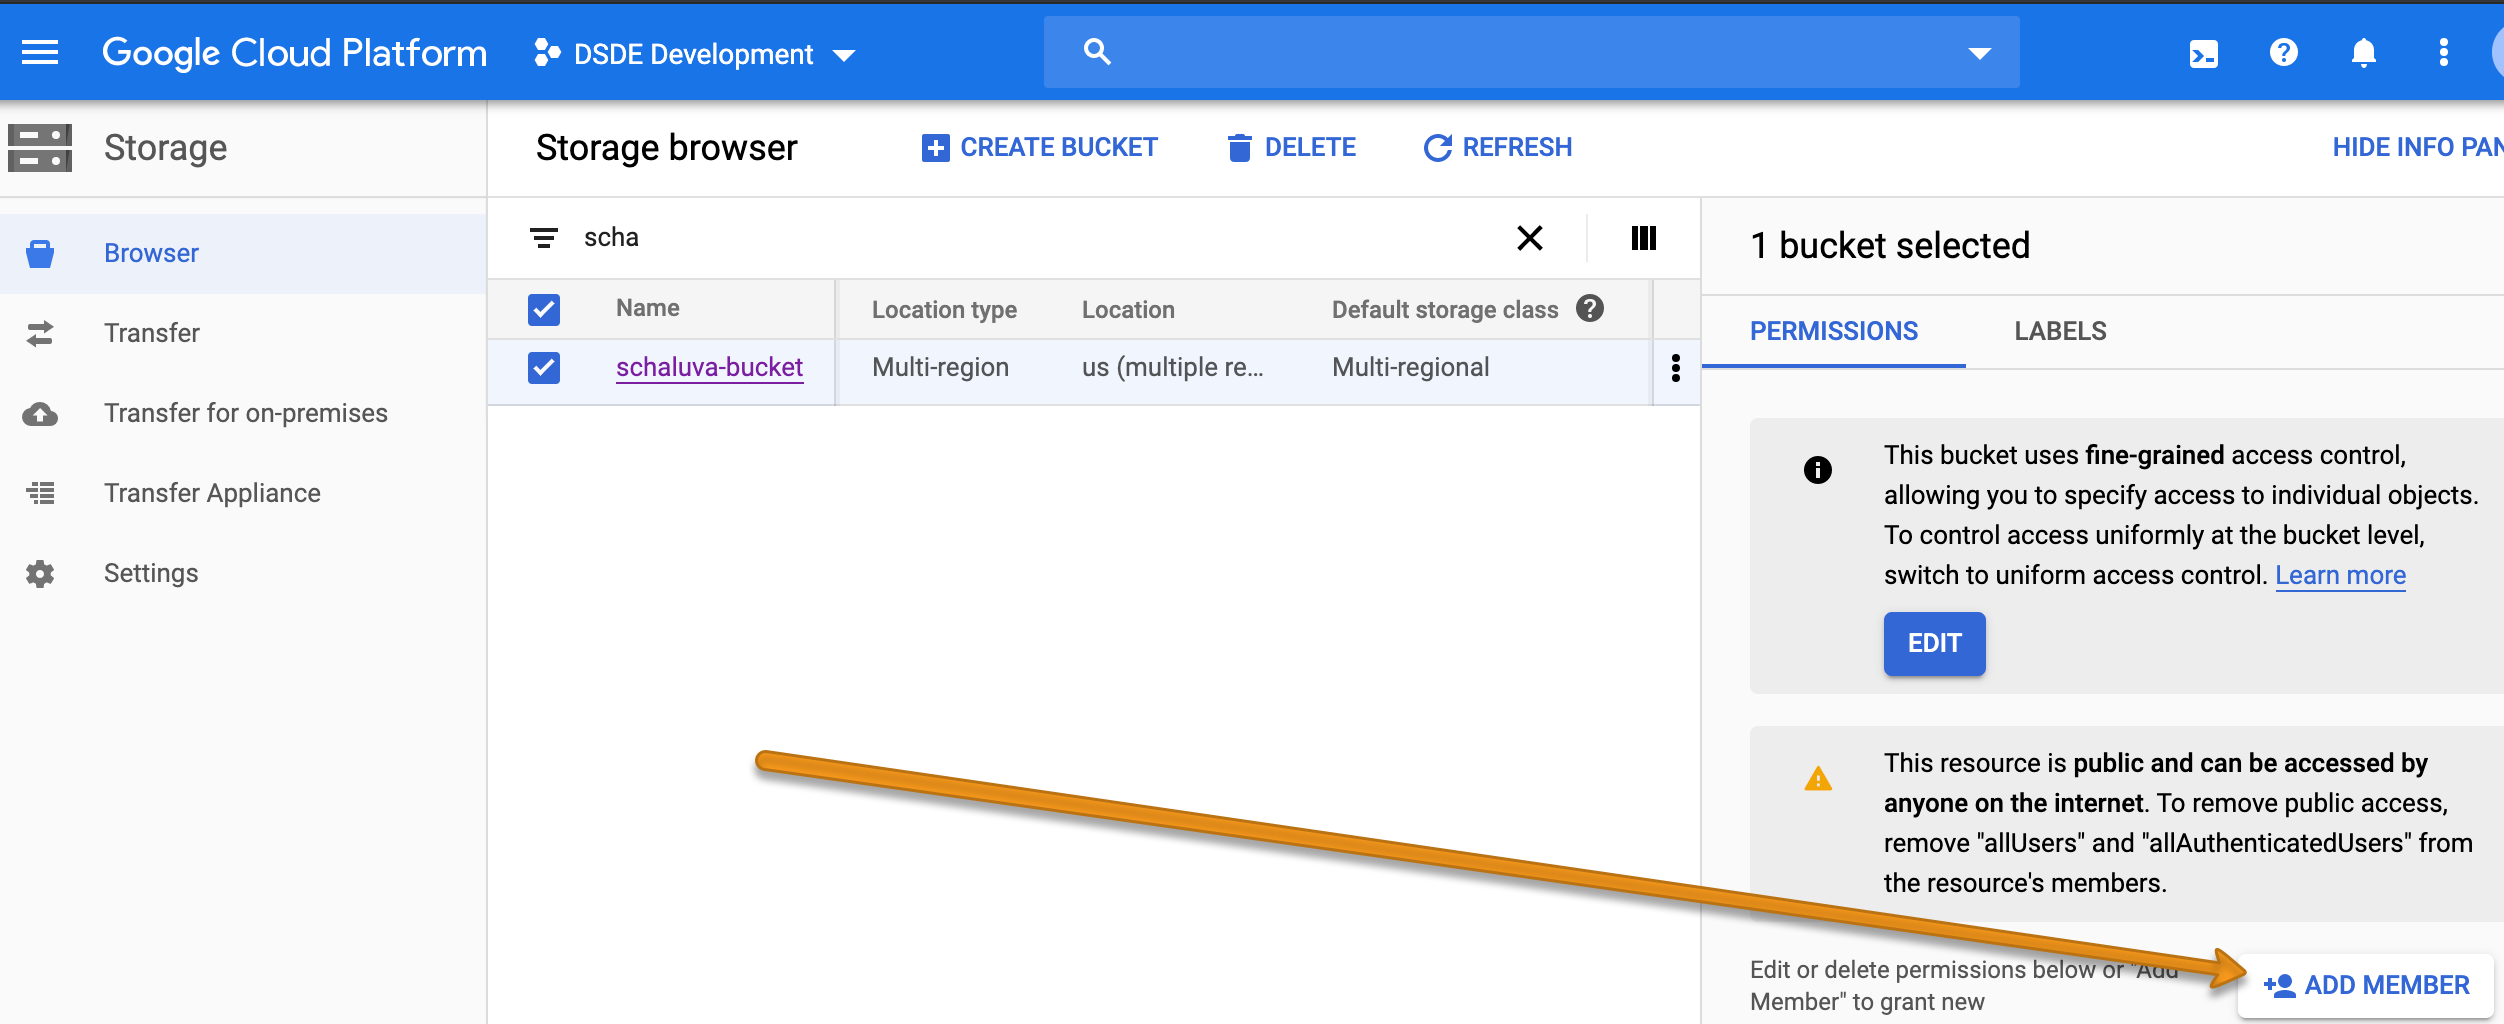Click the 1 bucket selected heading
This screenshot has width=2504, height=1024.
pos(1890,245)
